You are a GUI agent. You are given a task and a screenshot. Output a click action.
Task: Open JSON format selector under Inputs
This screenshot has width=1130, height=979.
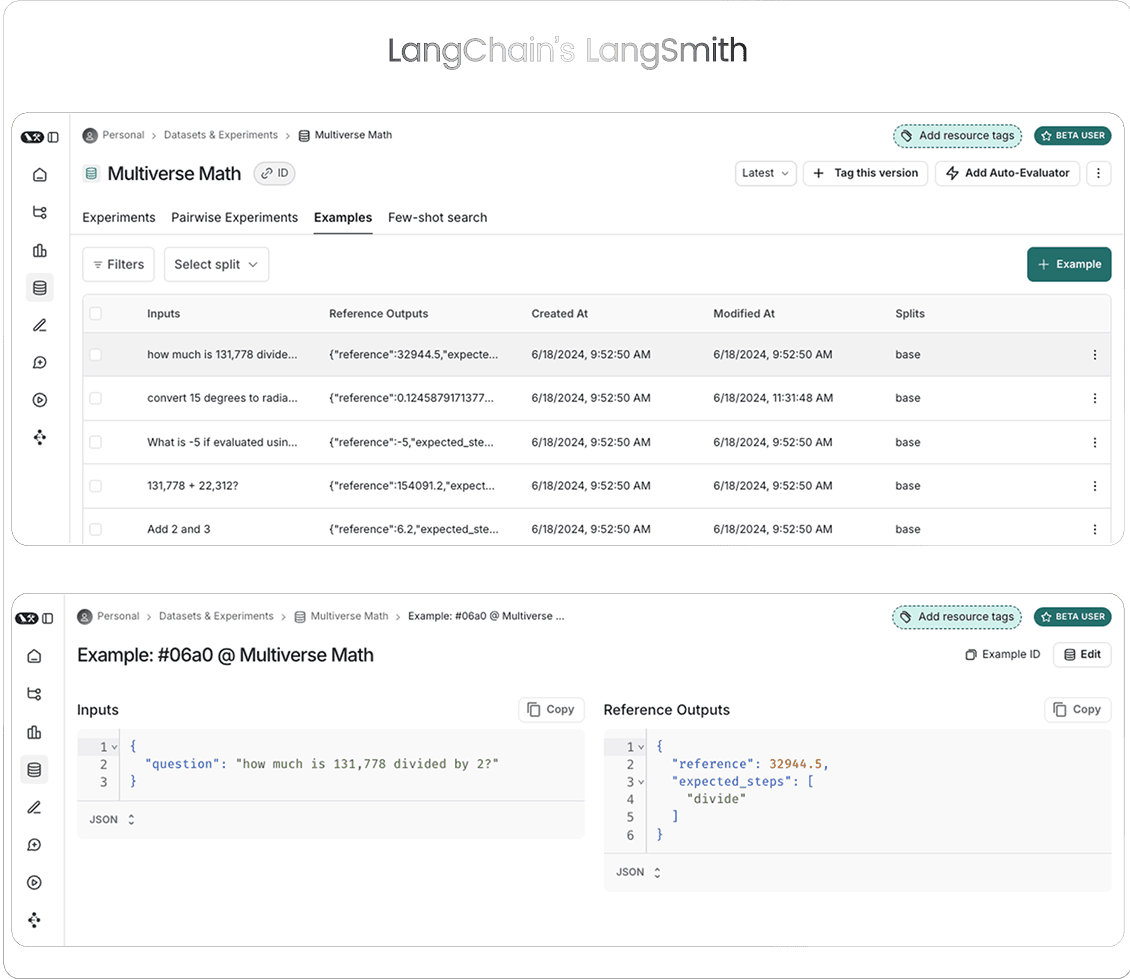coord(112,820)
